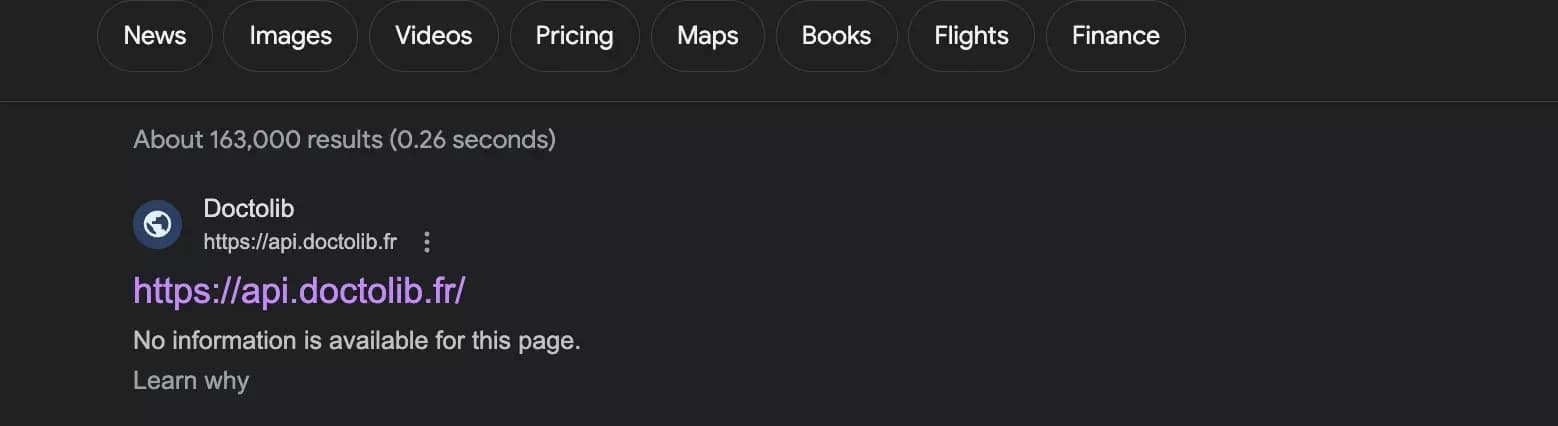Select the Images filter chip
Viewport: 1558px width, 426px height.
tap(290, 36)
